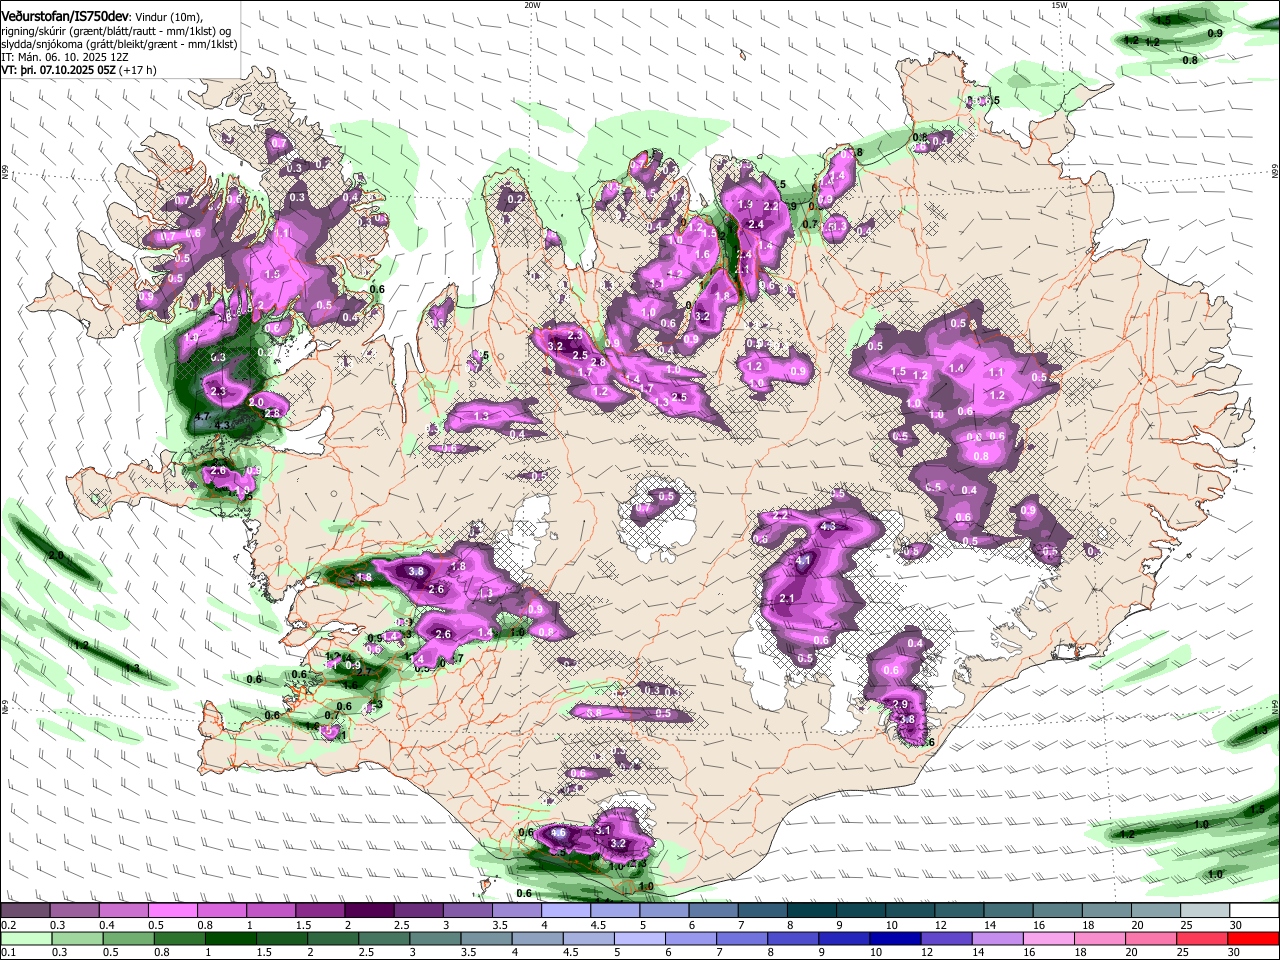Select the pale grey 25 swatch in the snow legend

(1206, 911)
